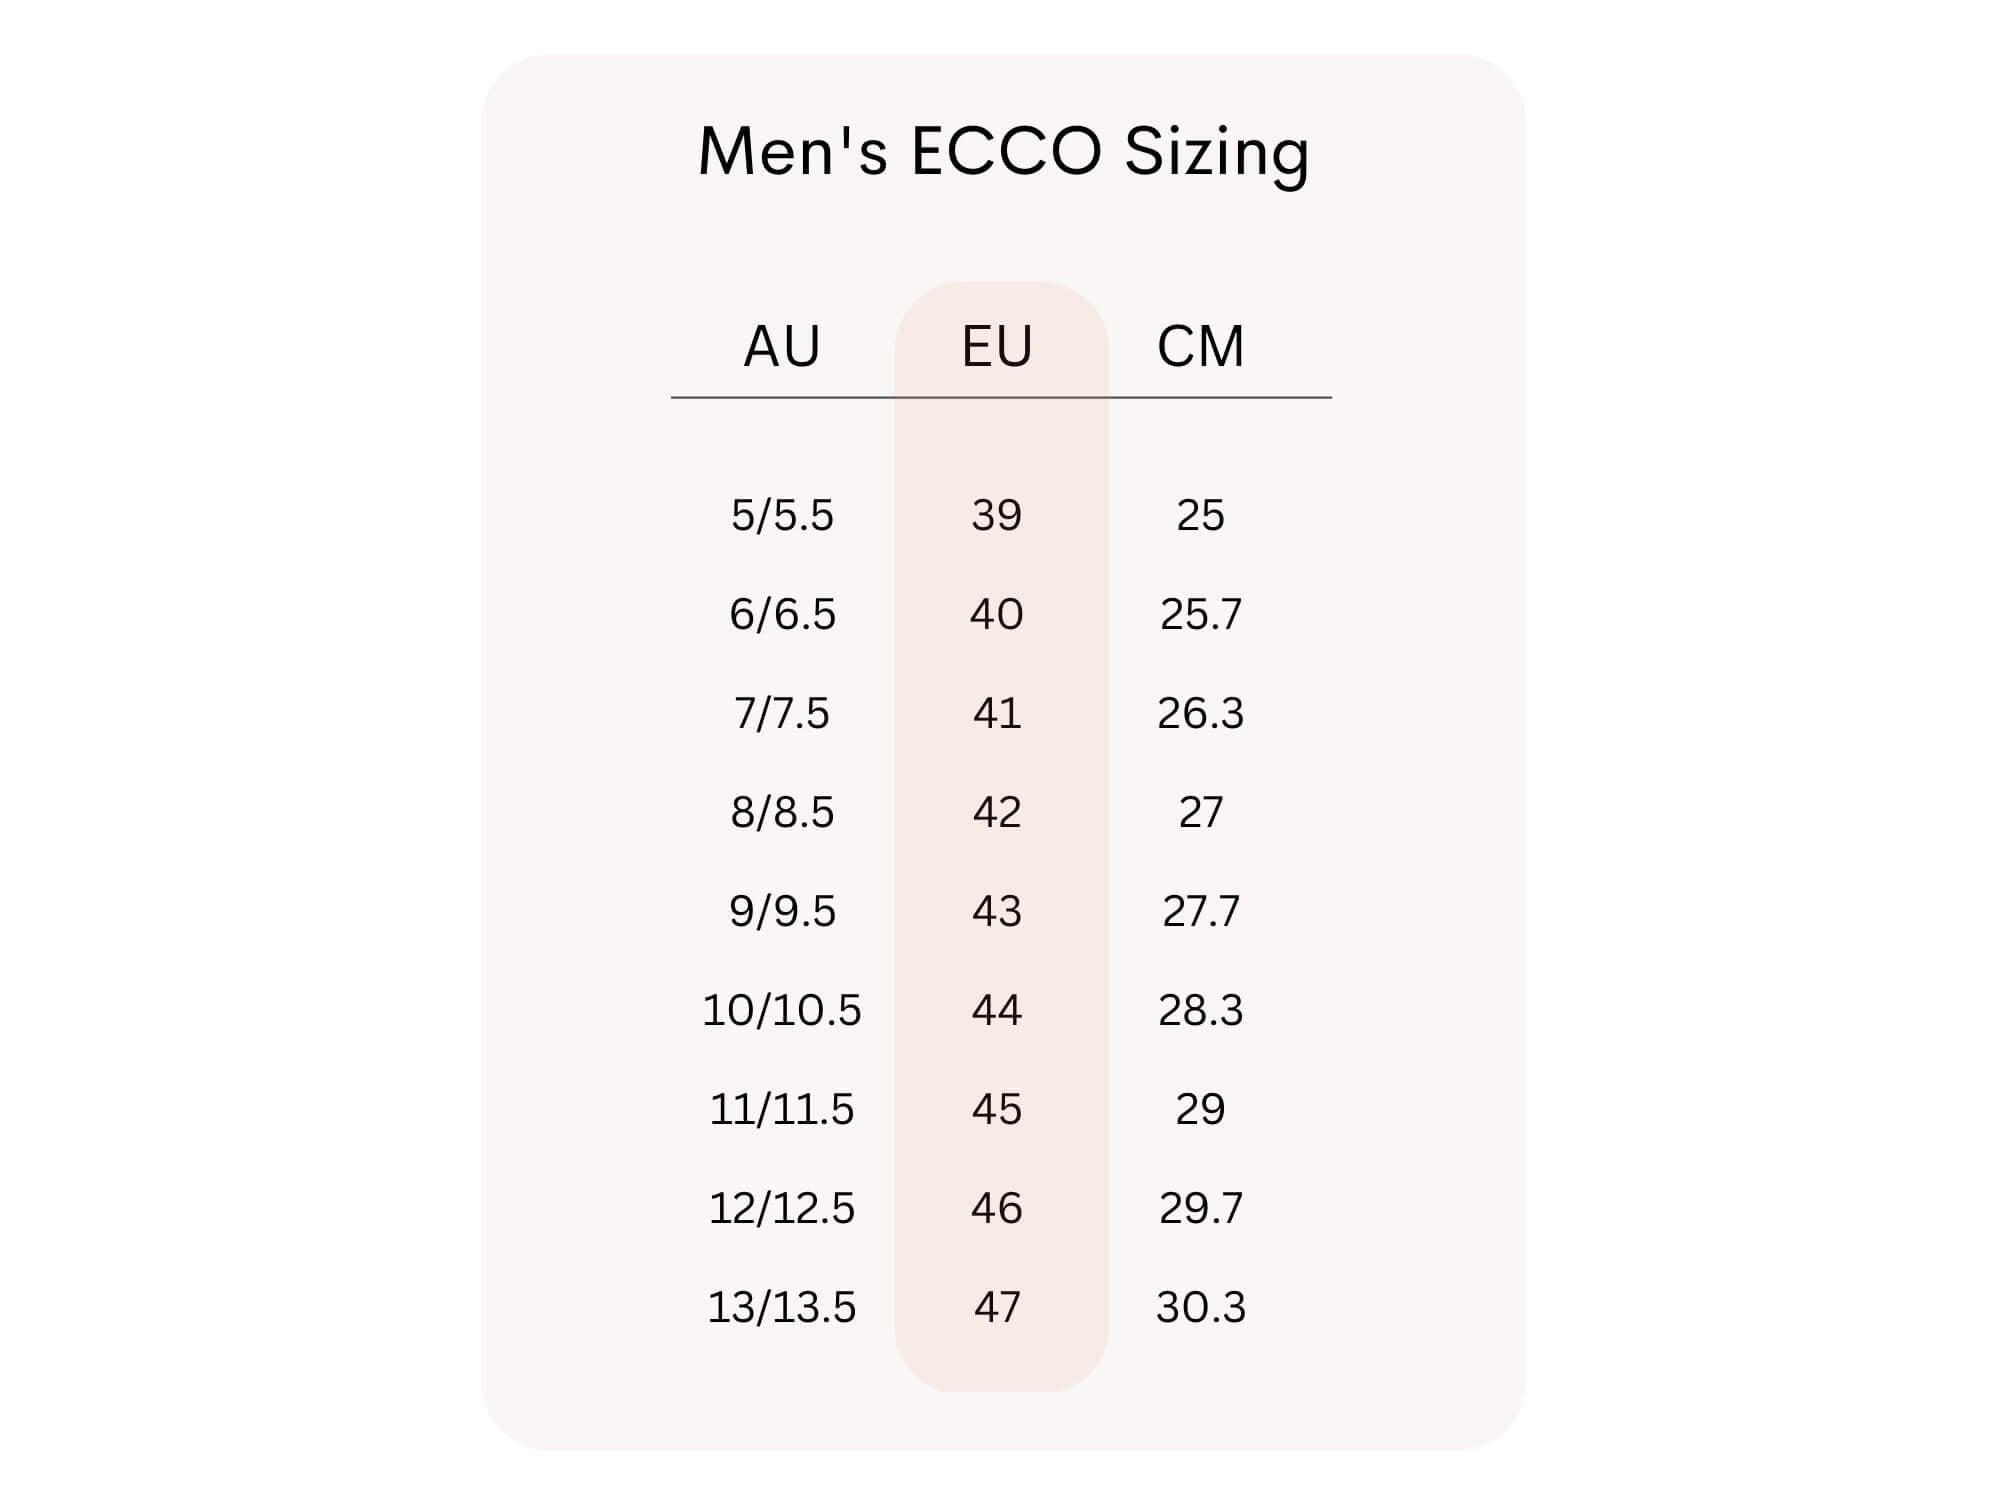The width and height of the screenshot is (2000, 1500).
Task: Click AU size 12/12.5
Action: pyautogui.click(x=782, y=1208)
